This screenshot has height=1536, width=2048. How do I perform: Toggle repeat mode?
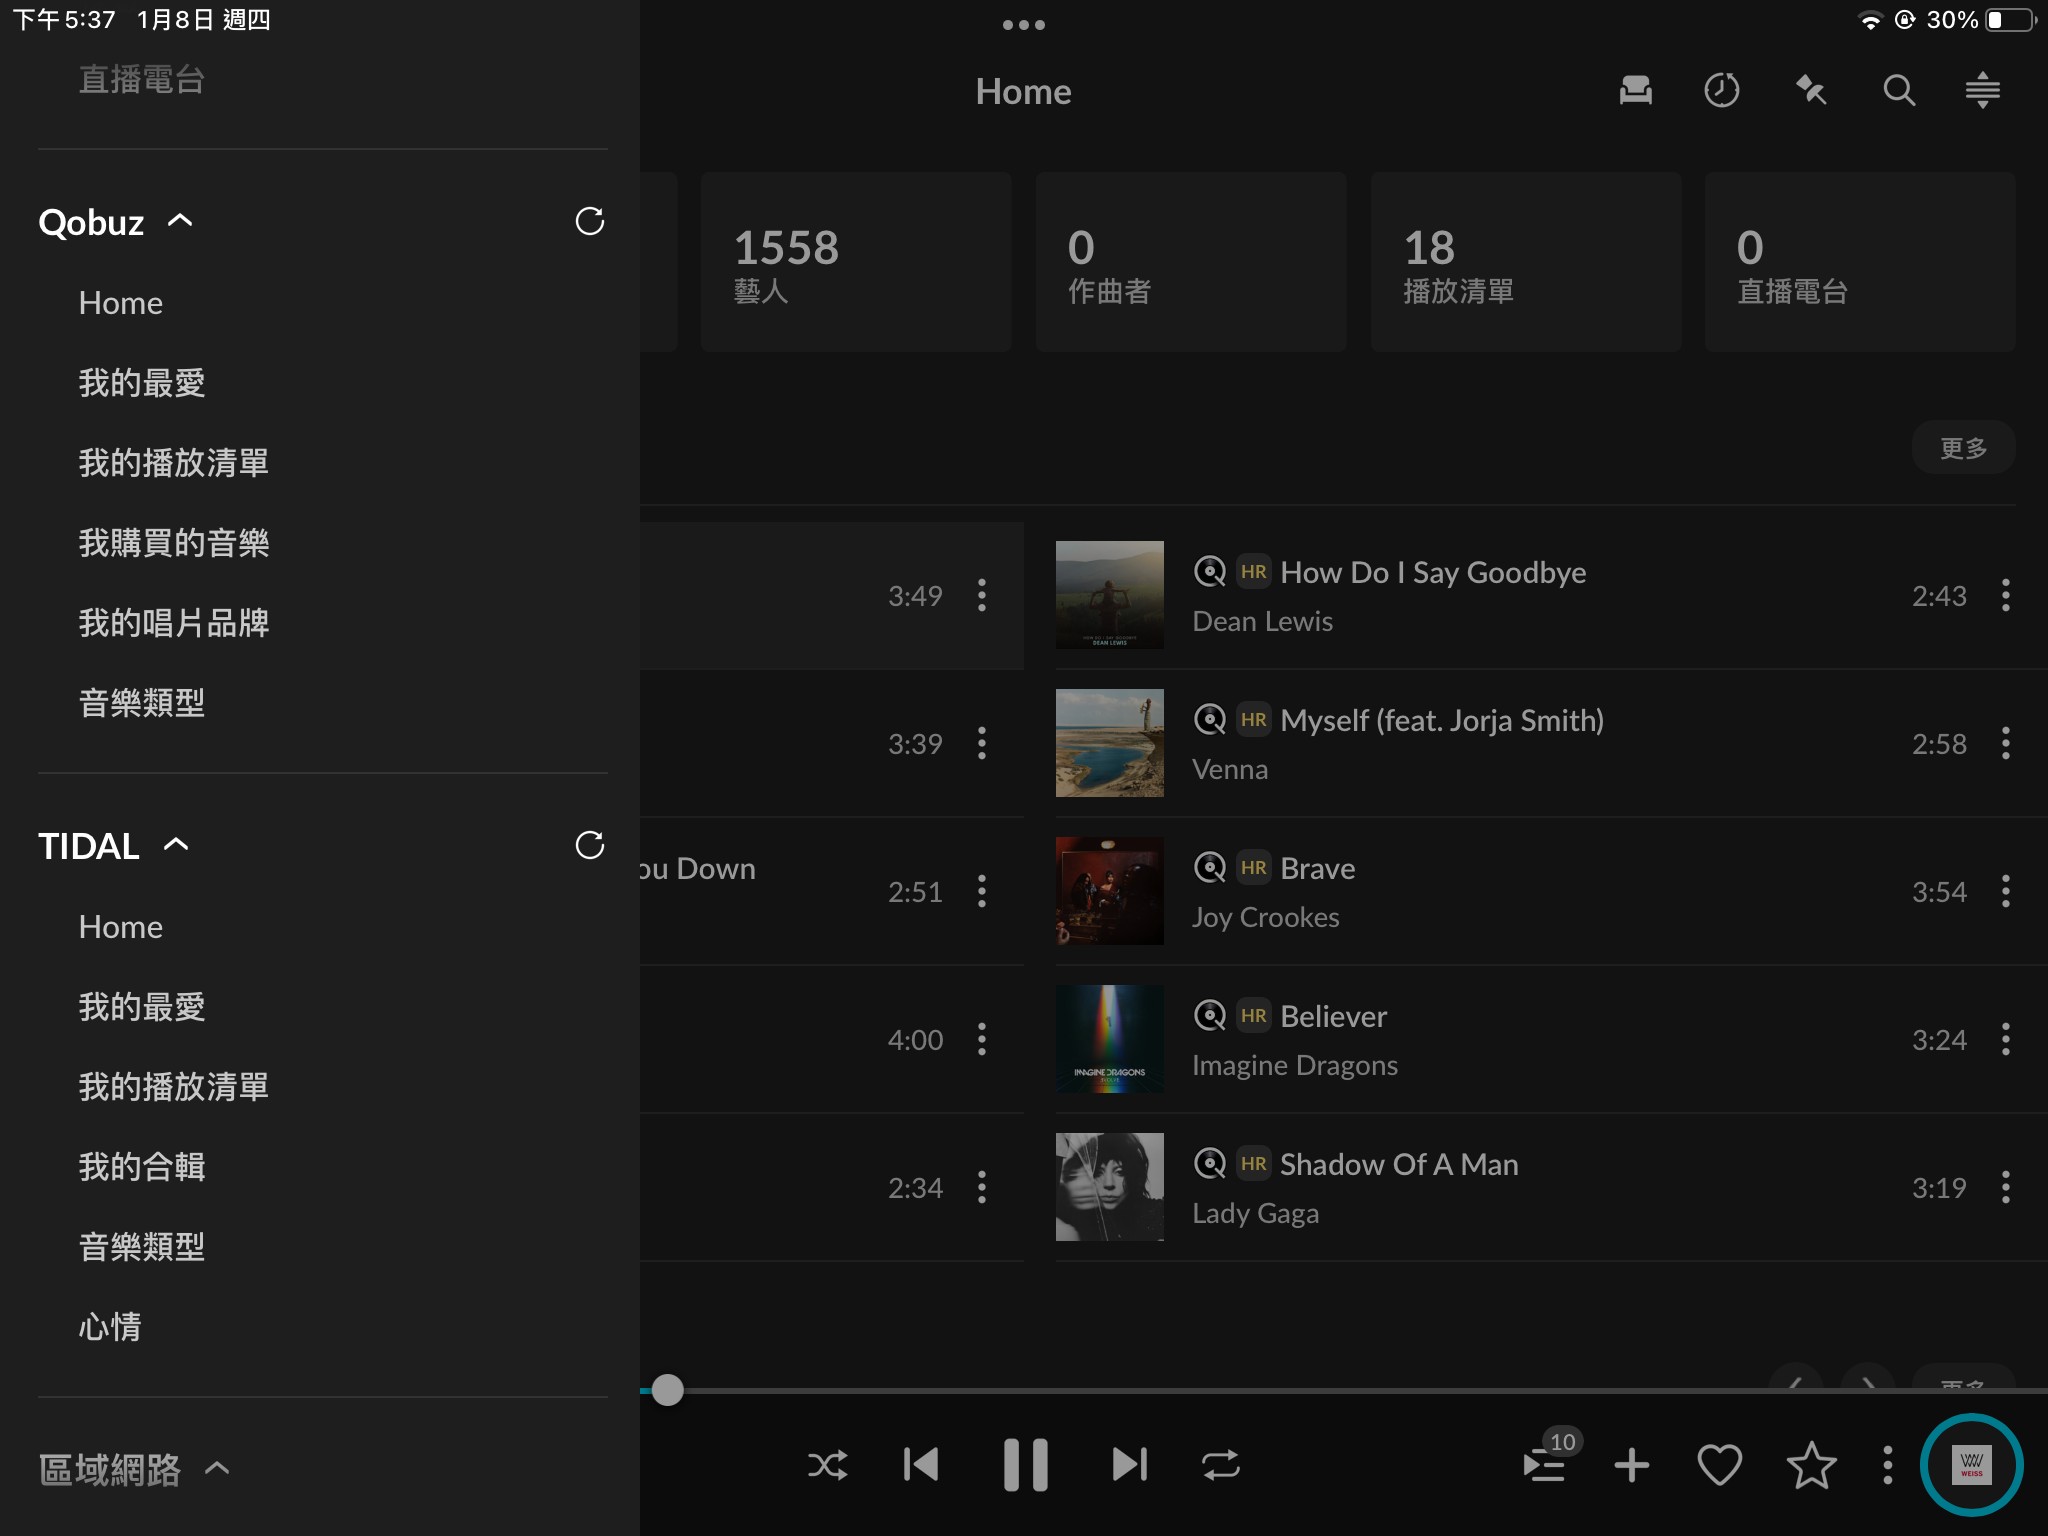[x=1220, y=1465]
